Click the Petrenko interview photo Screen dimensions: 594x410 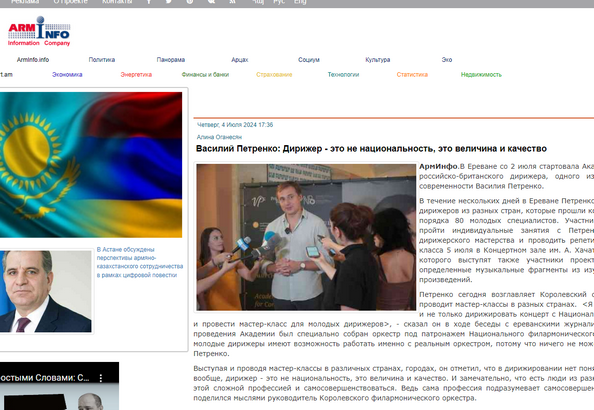point(306,237)
